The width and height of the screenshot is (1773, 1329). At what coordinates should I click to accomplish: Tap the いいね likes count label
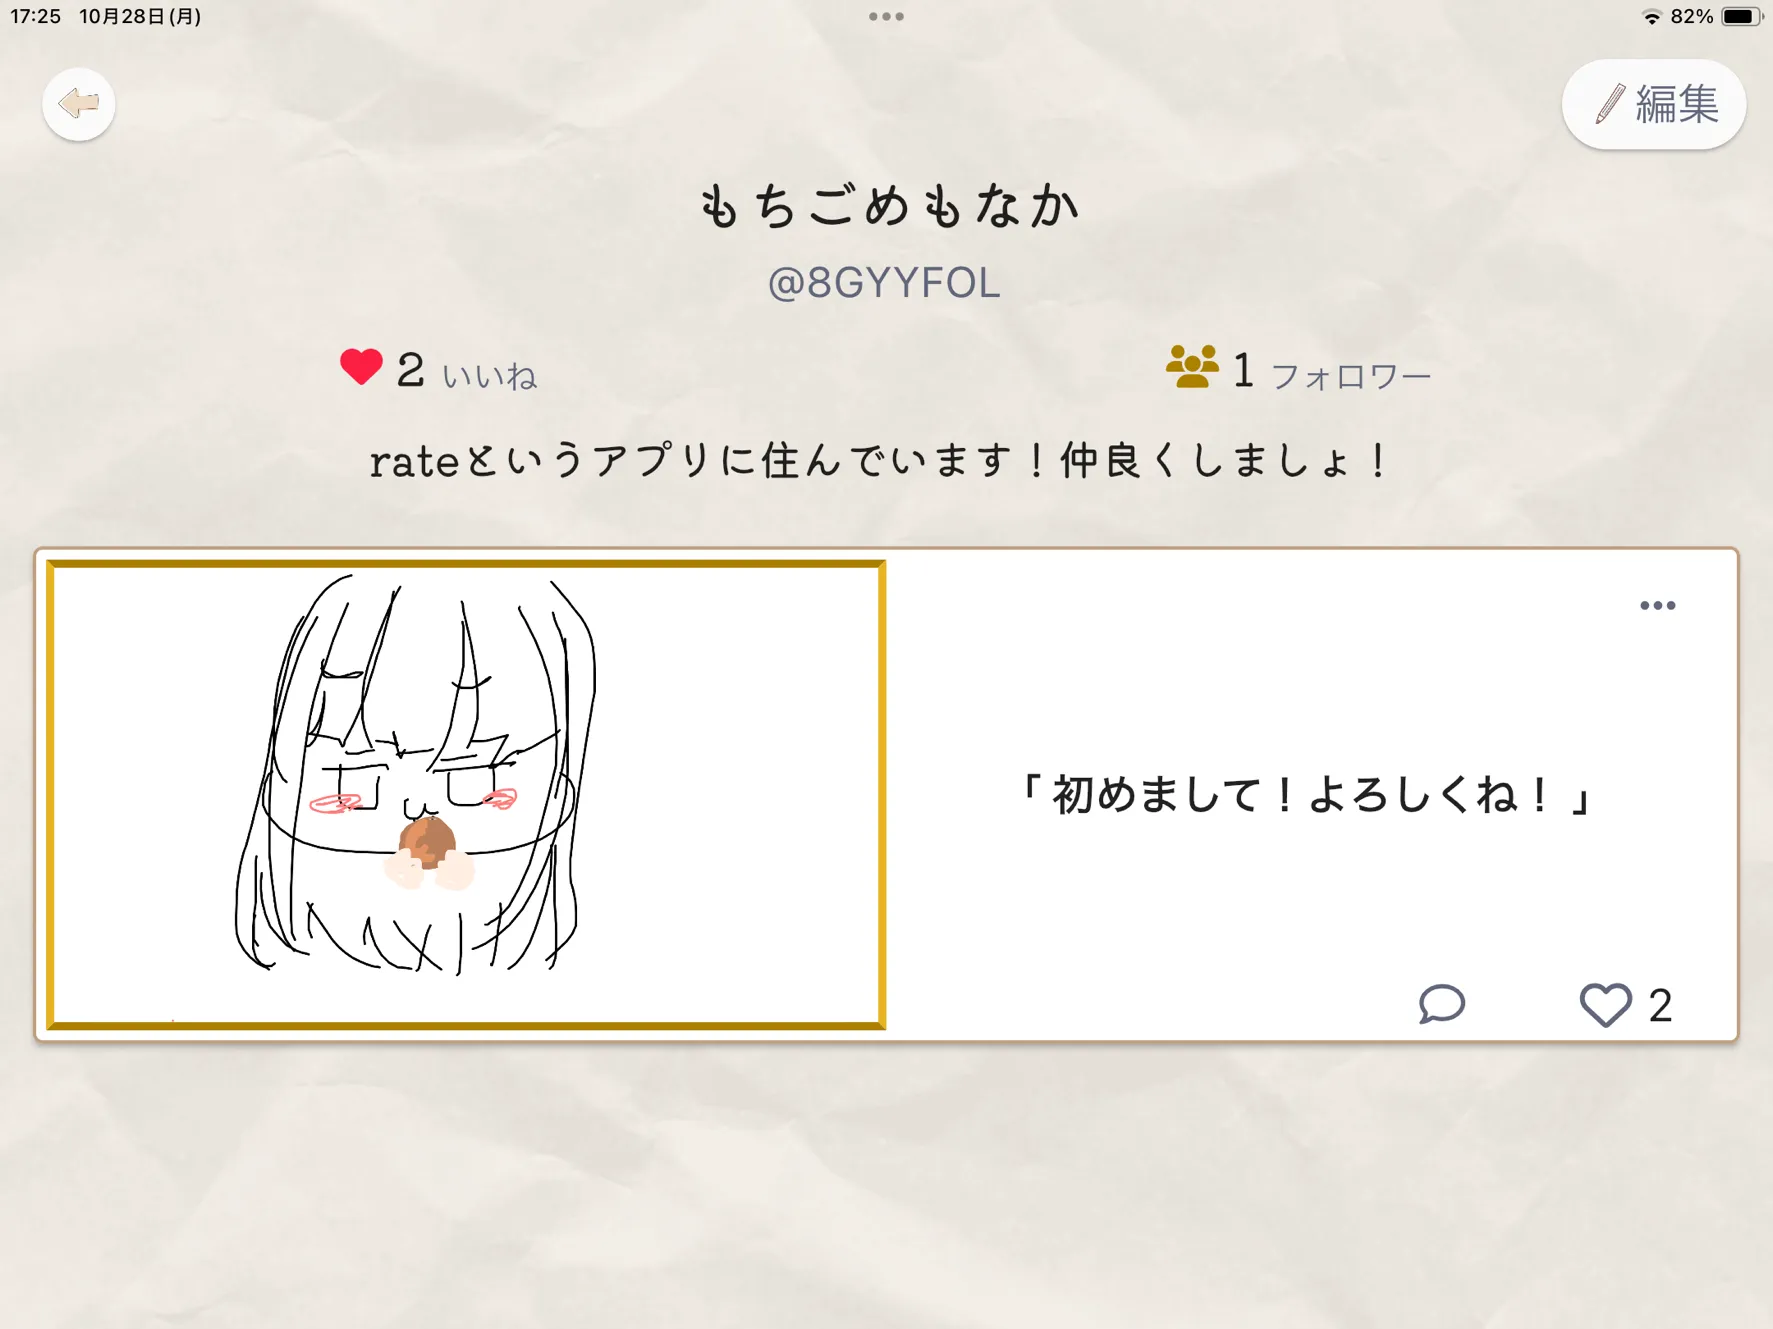(490, 377)
